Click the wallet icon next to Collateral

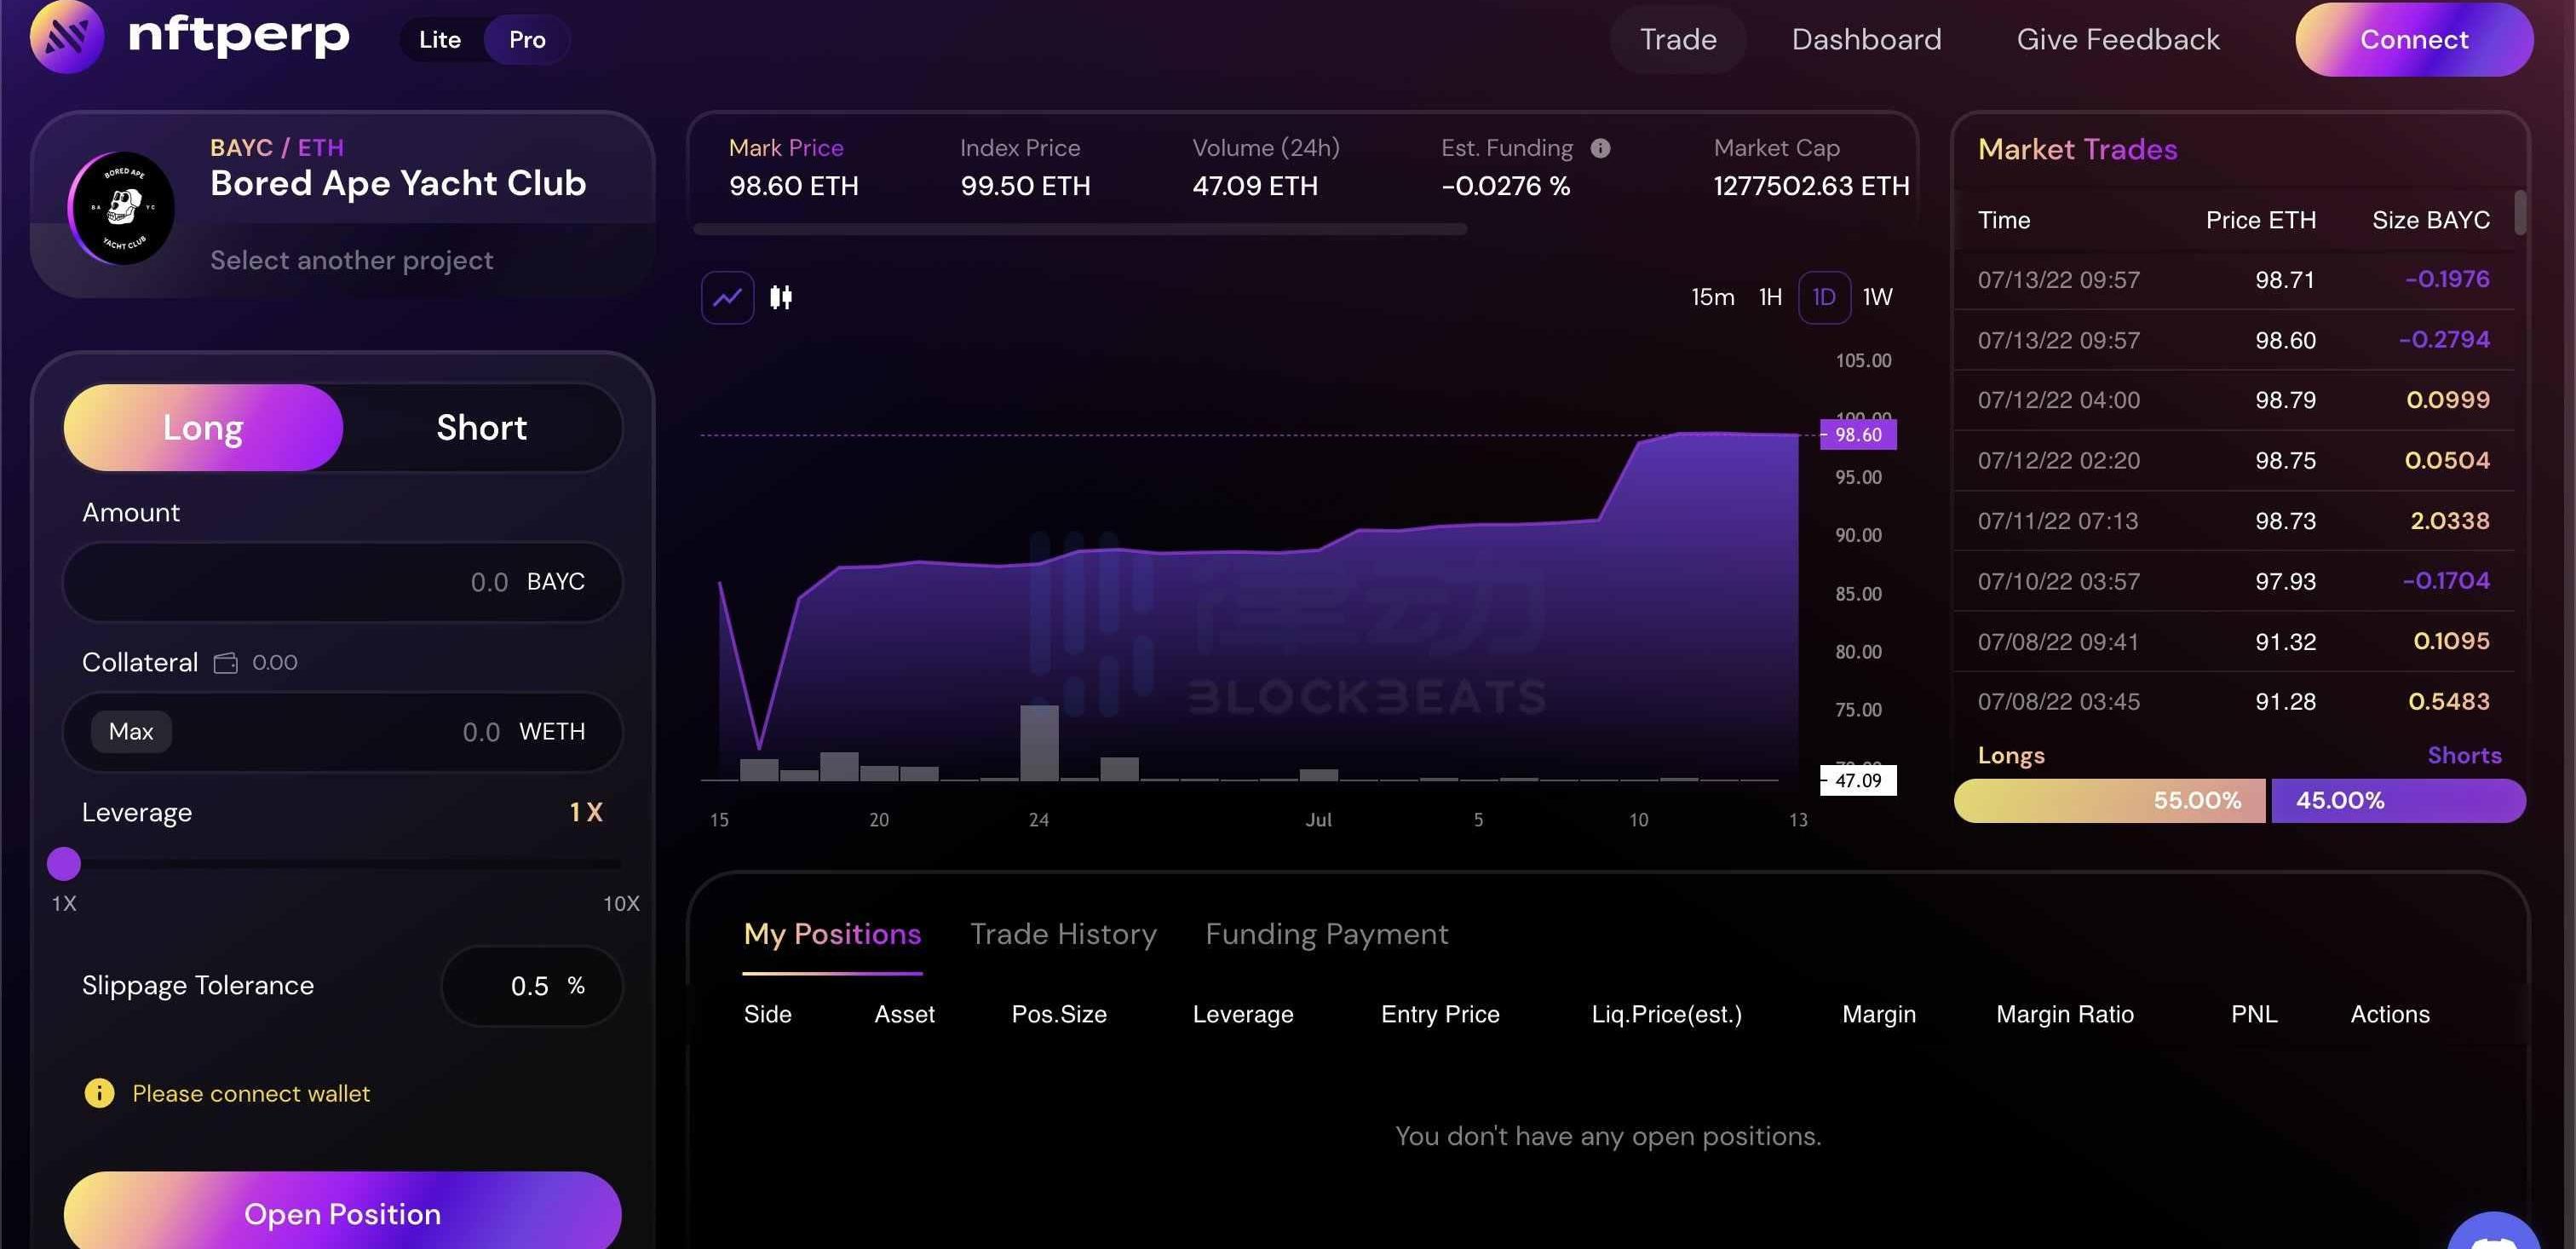click(226, 662)
